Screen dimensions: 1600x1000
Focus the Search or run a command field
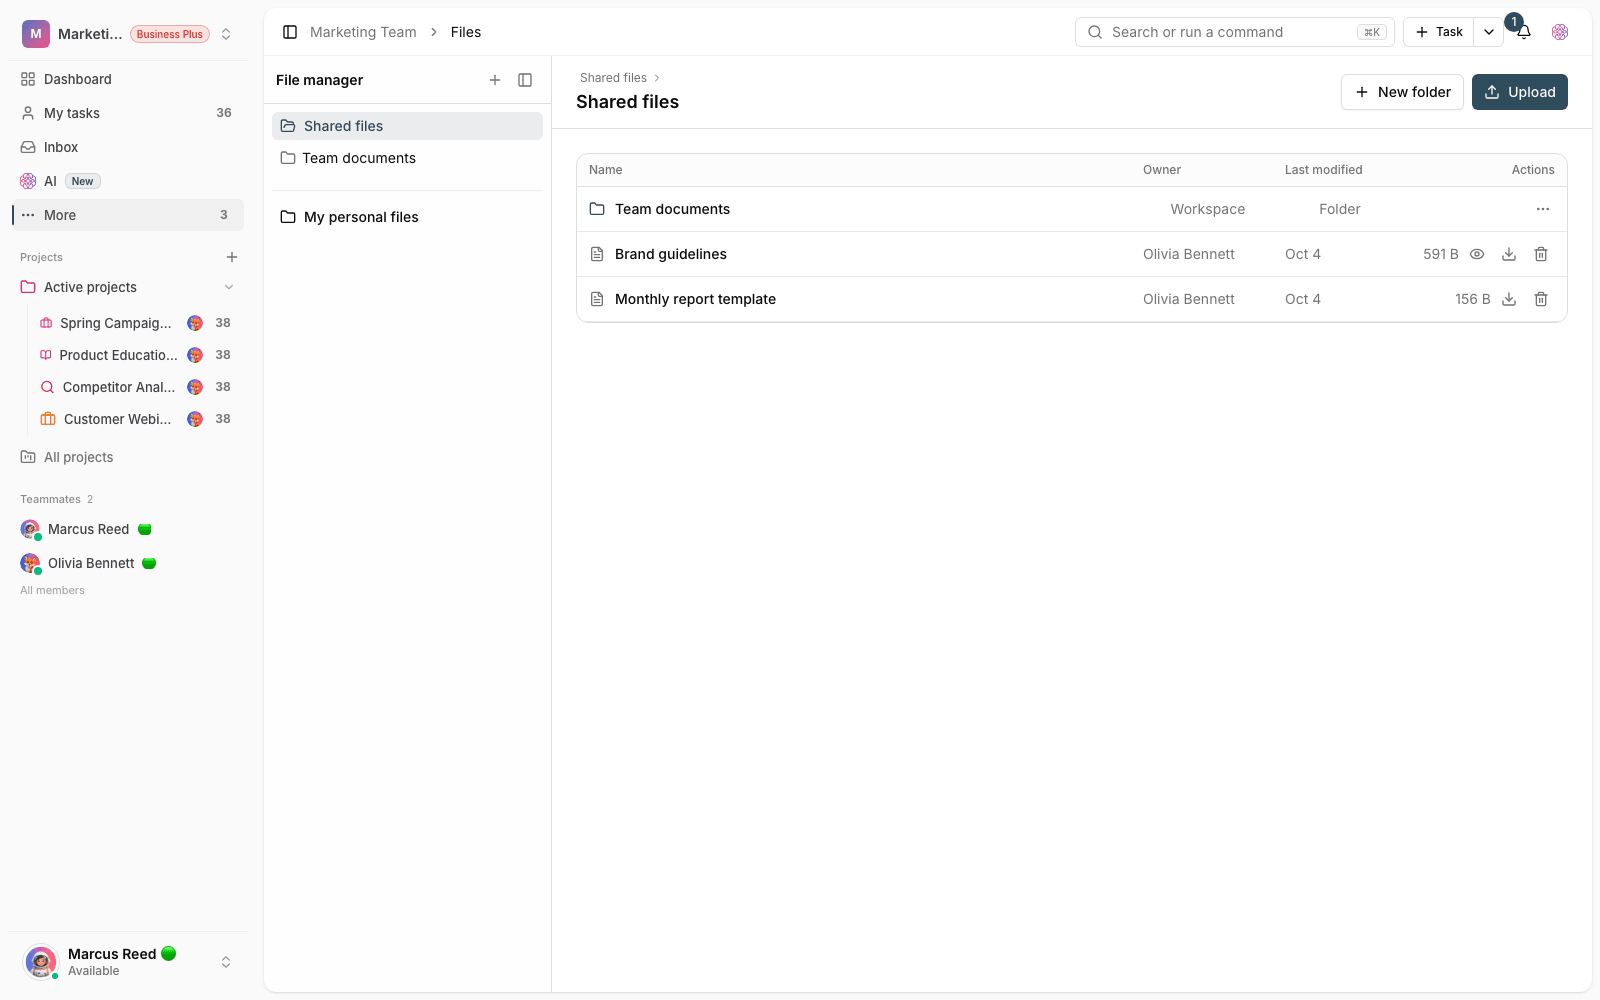click(x=1235, y=32)
